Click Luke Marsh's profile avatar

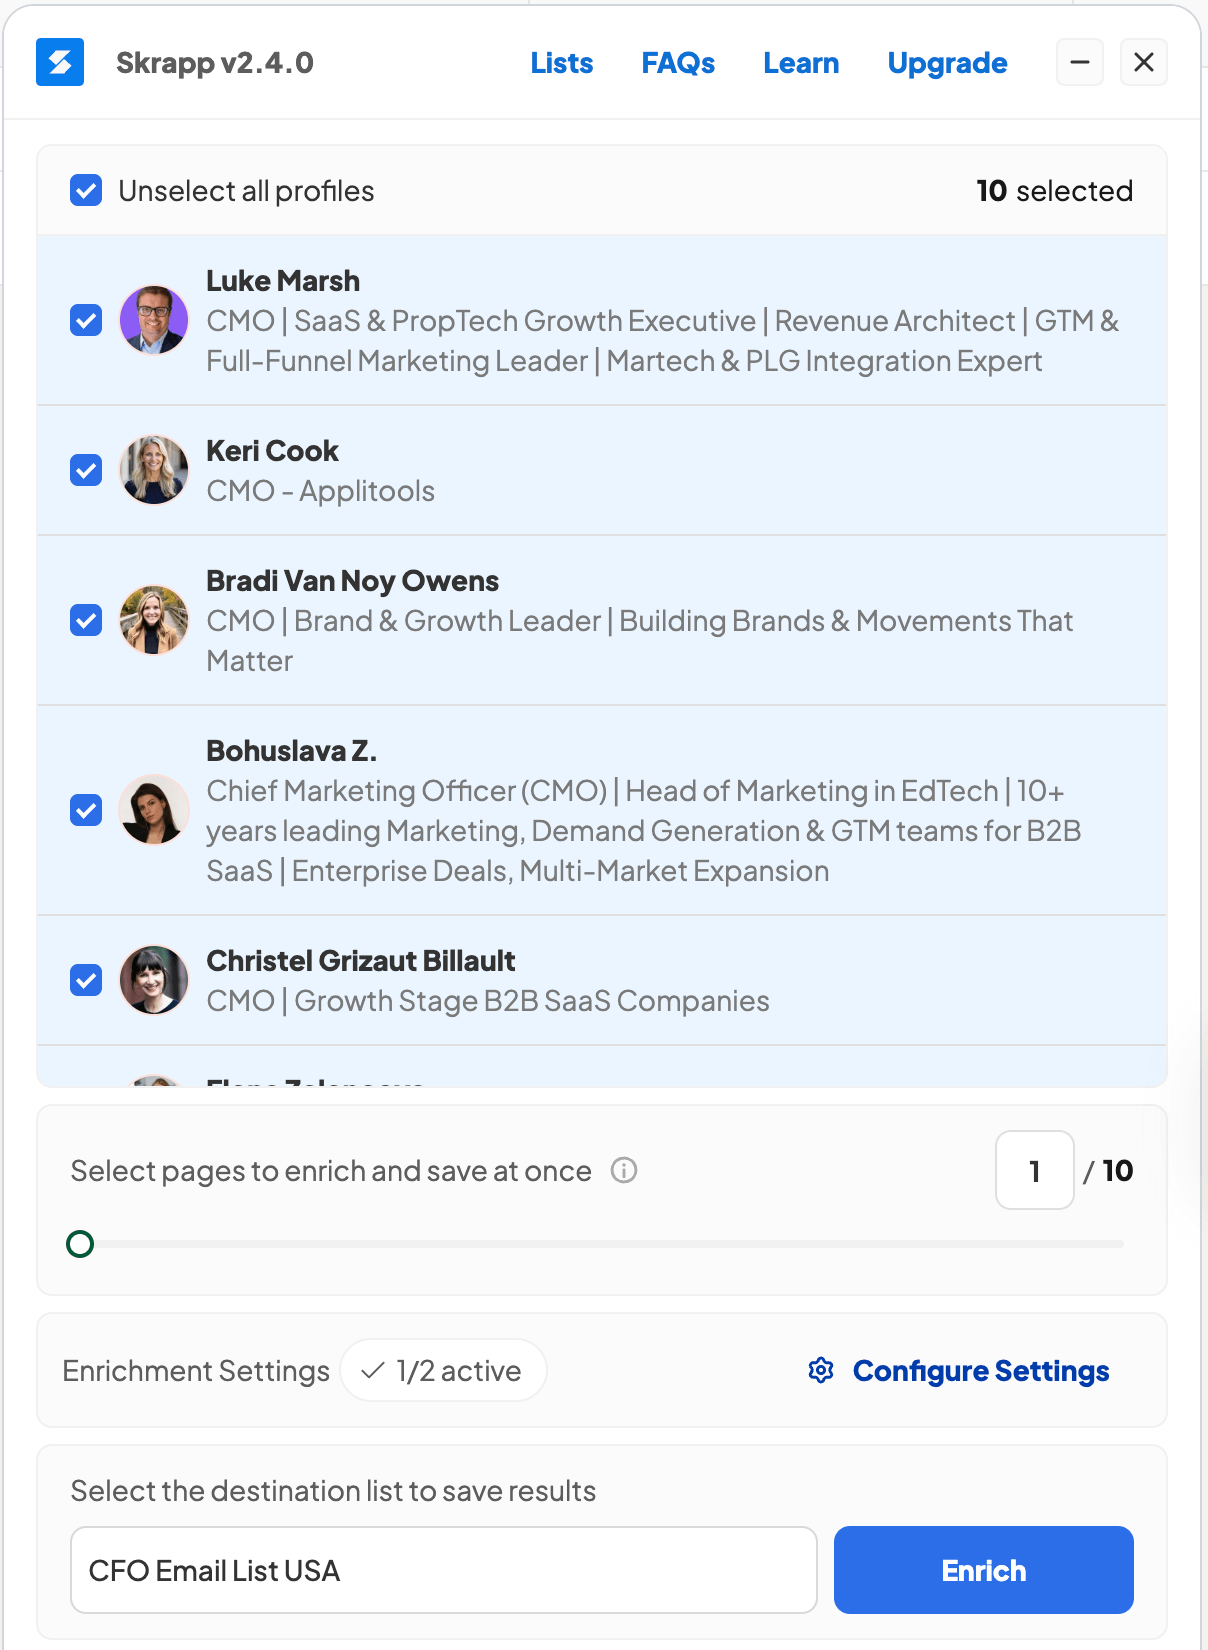tap(154, 320)
